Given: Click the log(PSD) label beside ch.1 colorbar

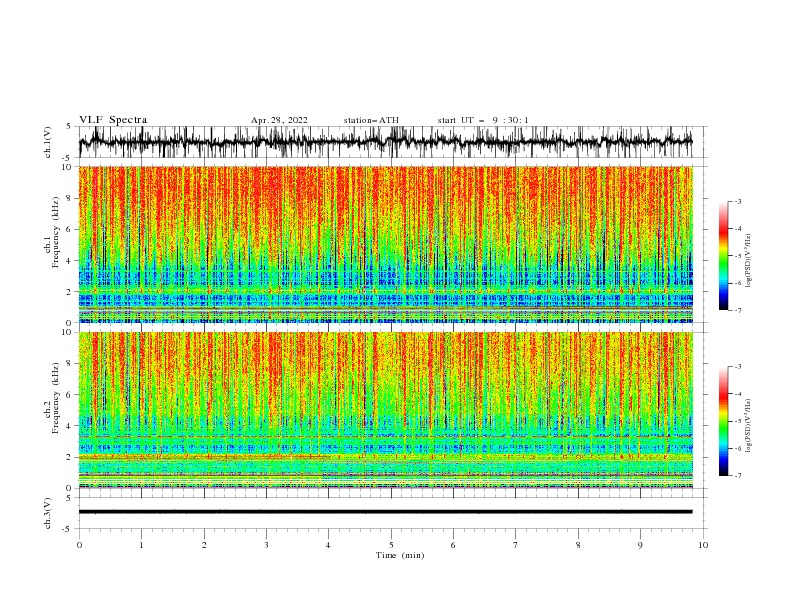Looking at the screenshot, I should pos(749,261).
